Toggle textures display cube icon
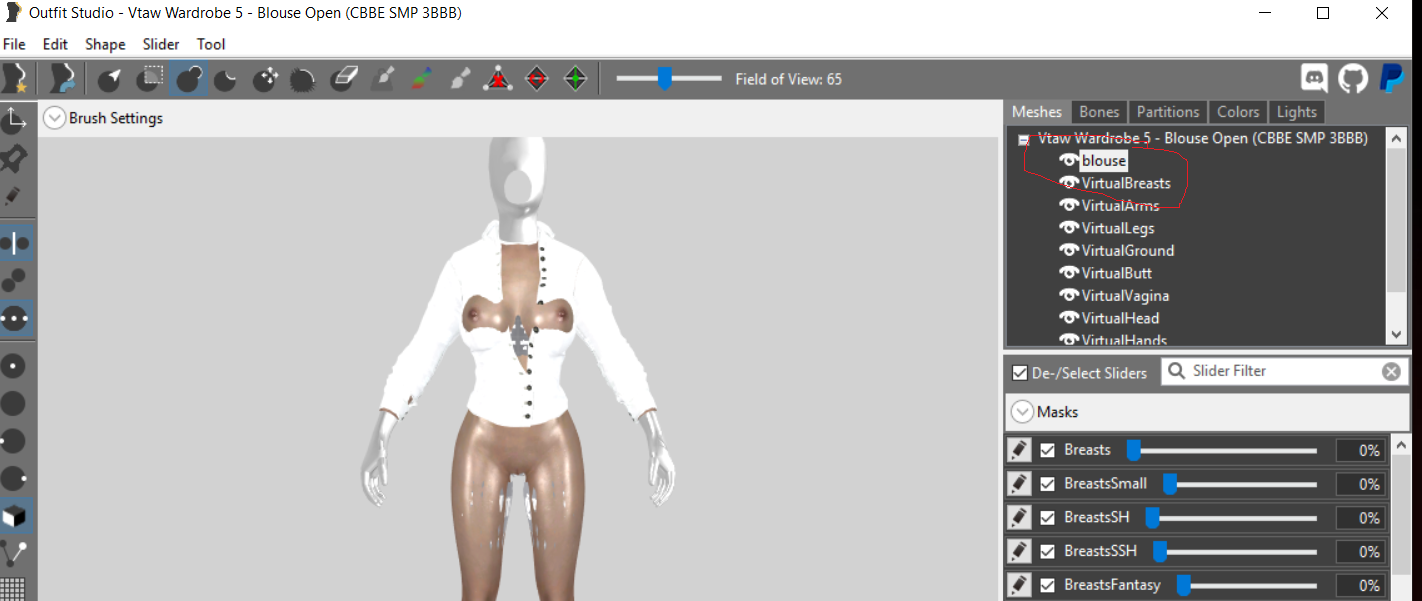This screenshot has height=601, width=1422. pyautogui.click(x=14, y=516)
